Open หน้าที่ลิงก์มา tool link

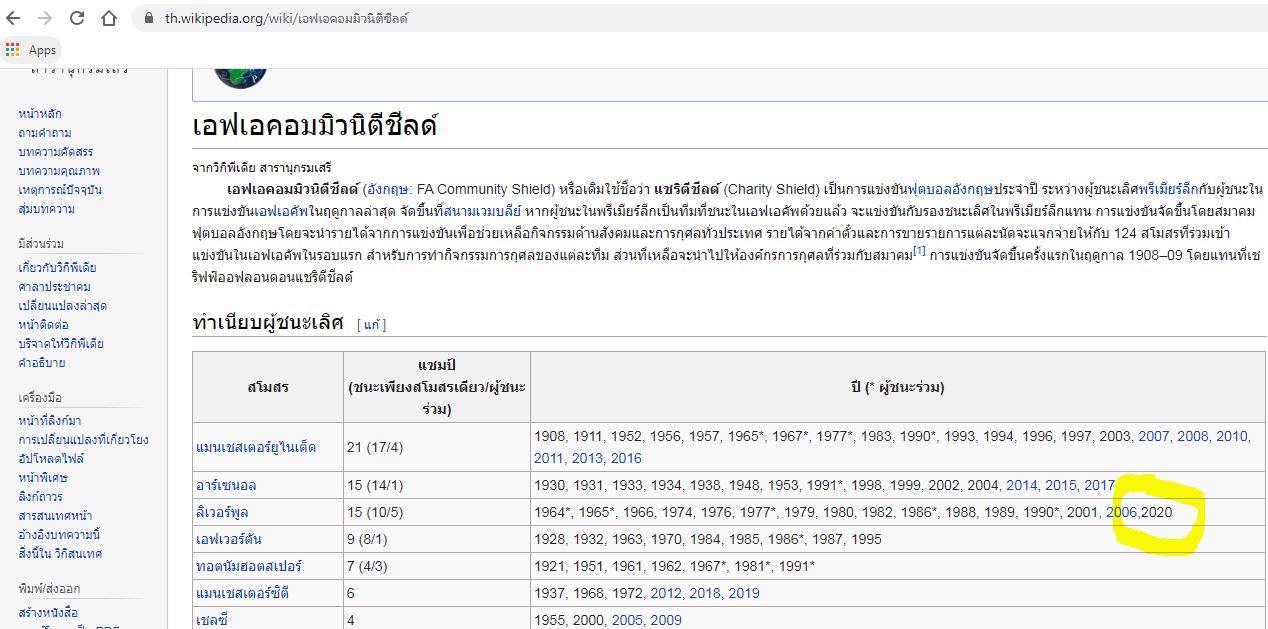point(50,420)
